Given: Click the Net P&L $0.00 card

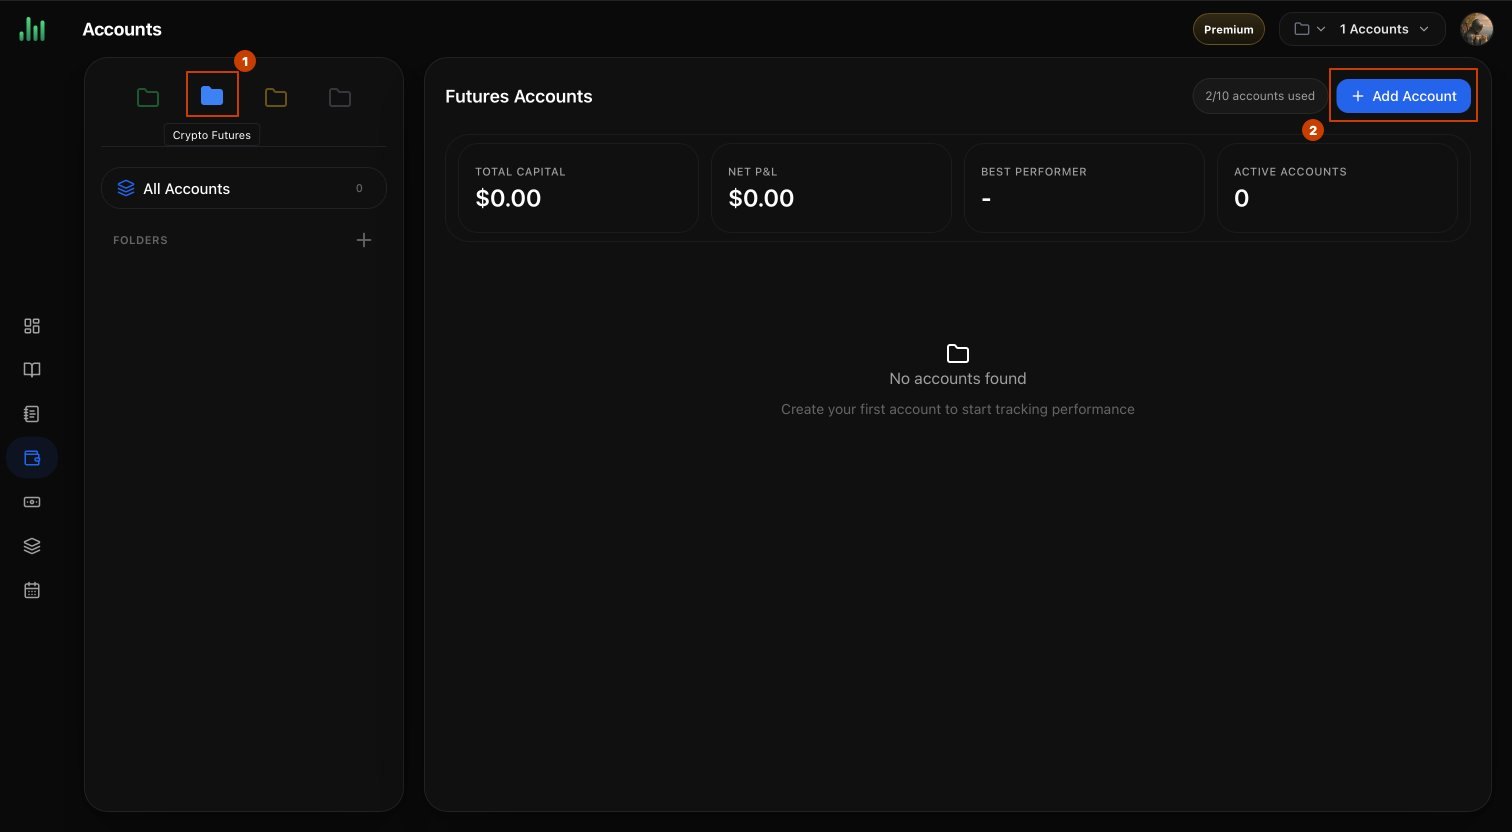Looking at the screenshot, I should [x=831, y=188].
